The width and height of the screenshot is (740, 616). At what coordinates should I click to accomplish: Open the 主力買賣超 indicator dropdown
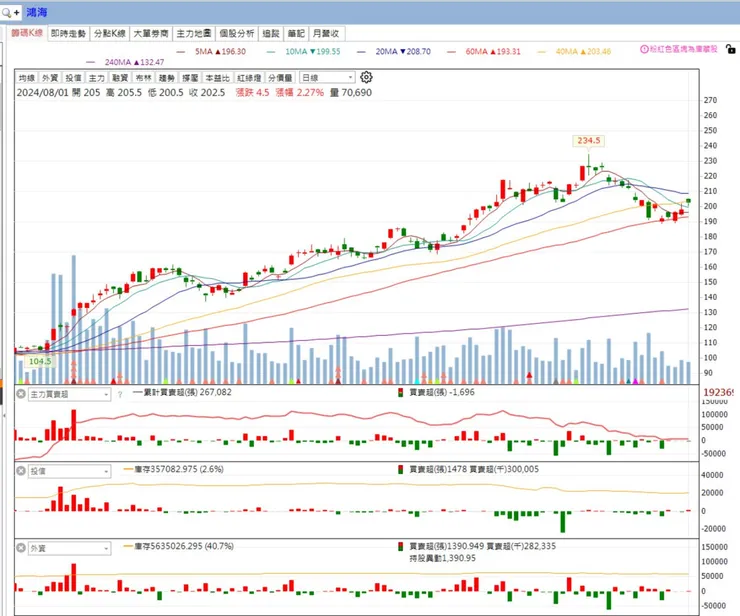pos(69,394)
